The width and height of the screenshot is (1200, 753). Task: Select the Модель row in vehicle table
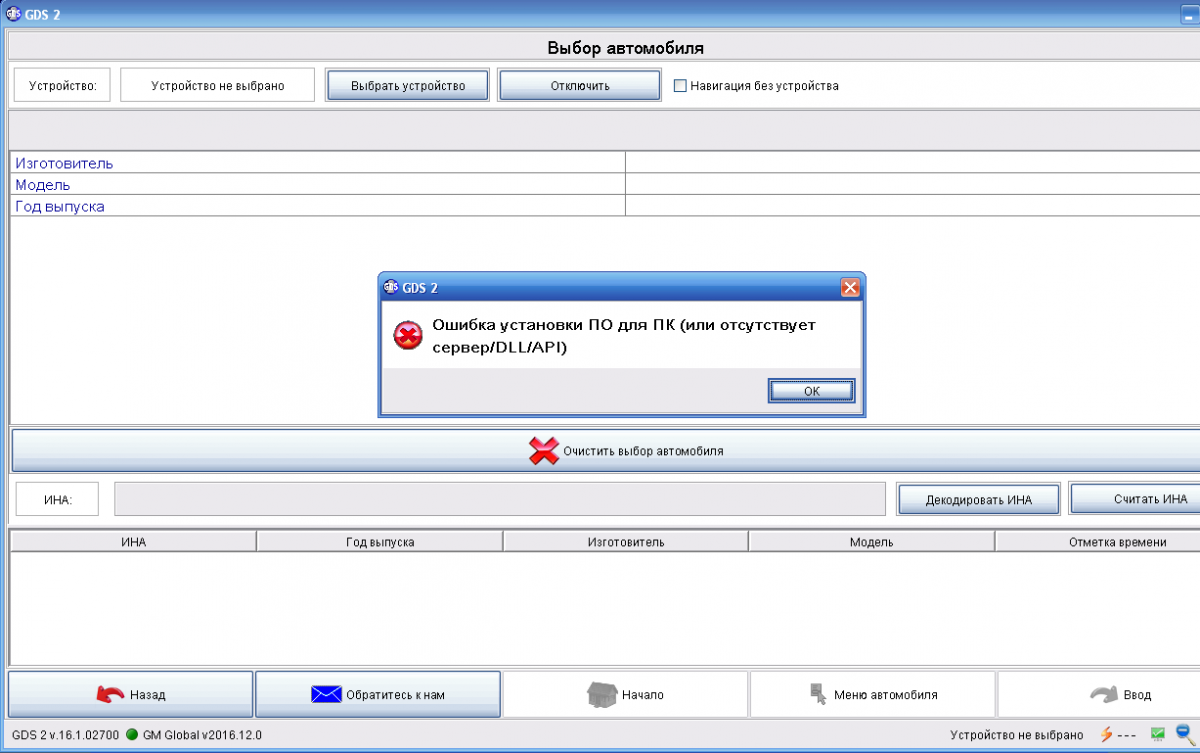[x=605, y=185]
